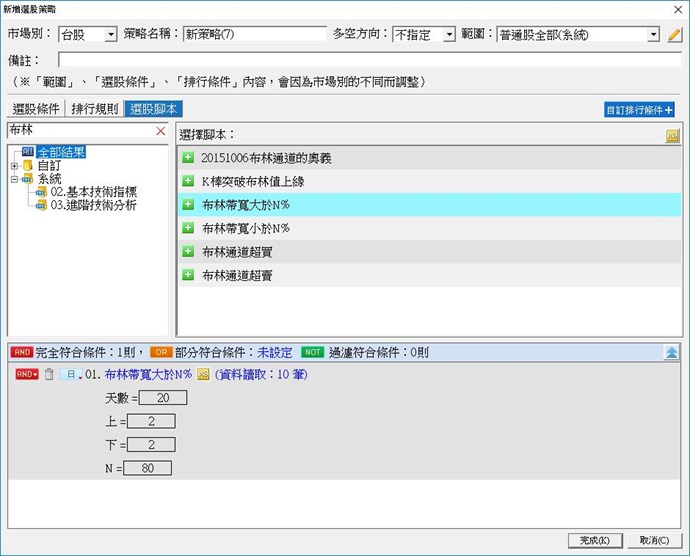Open the 市場別 dropdown
Image resolution: width=690 pixels, height=556 pixels.
coord(111,34)
